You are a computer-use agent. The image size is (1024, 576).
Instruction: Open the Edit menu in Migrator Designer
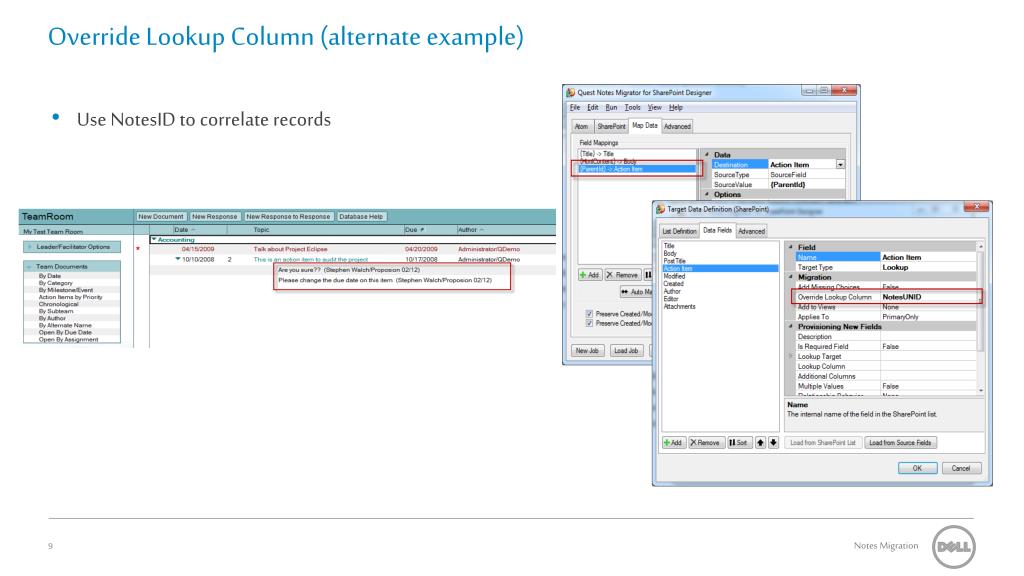click(592, 108)
